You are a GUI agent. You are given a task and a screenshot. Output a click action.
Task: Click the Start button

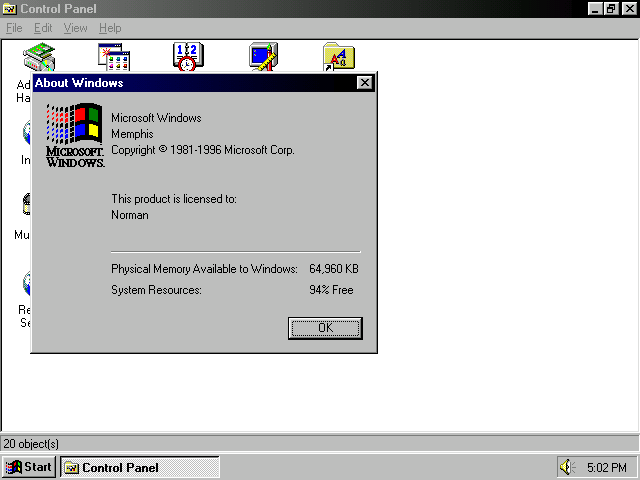click(29, 467)
